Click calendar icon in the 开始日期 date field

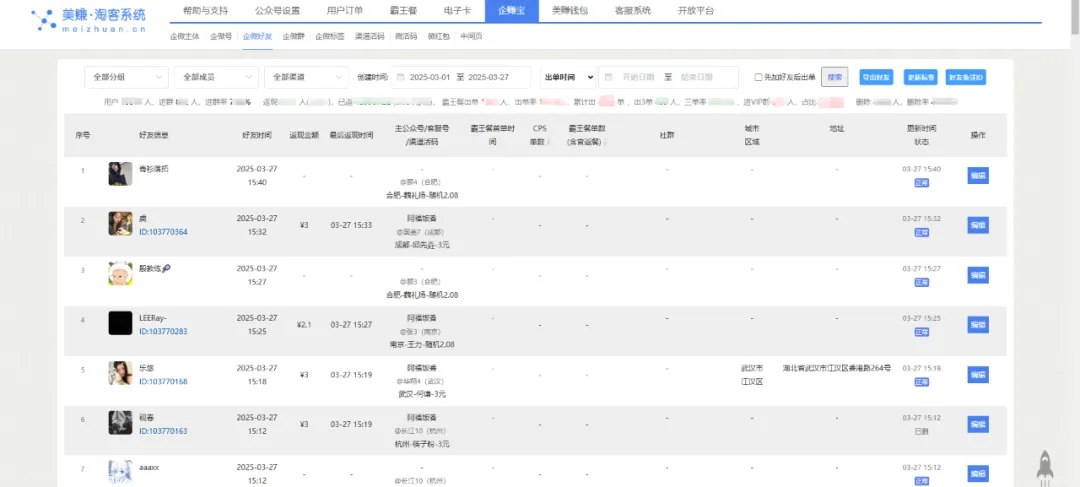pos(609,77)
